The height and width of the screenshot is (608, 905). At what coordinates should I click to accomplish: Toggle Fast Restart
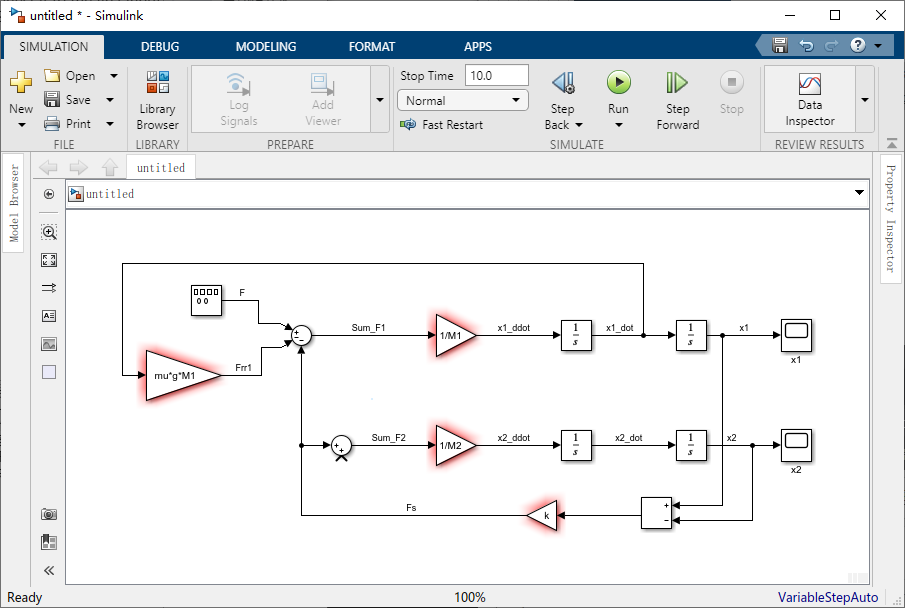[x=442, y=125]
